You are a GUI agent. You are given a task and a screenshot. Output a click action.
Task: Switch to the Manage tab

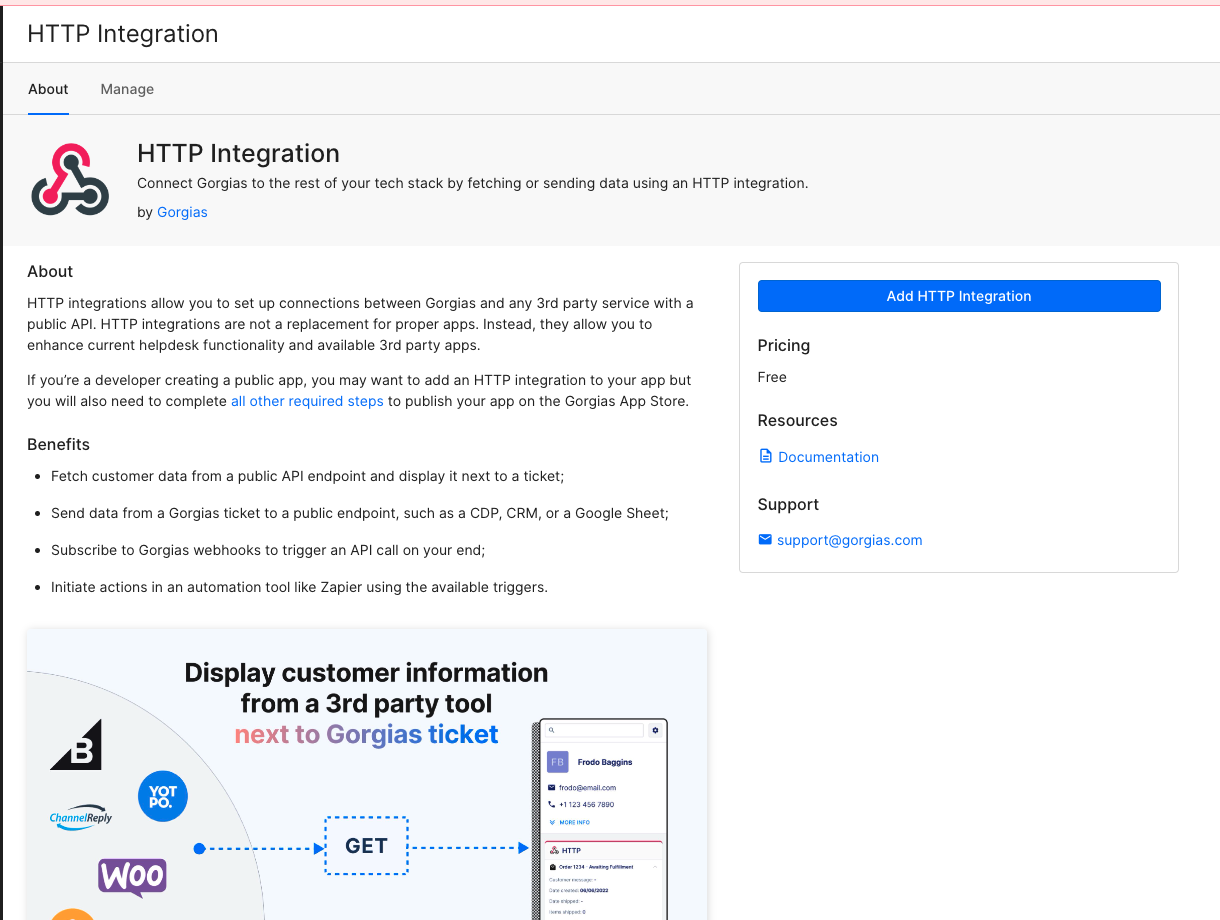tap(127, 89)
